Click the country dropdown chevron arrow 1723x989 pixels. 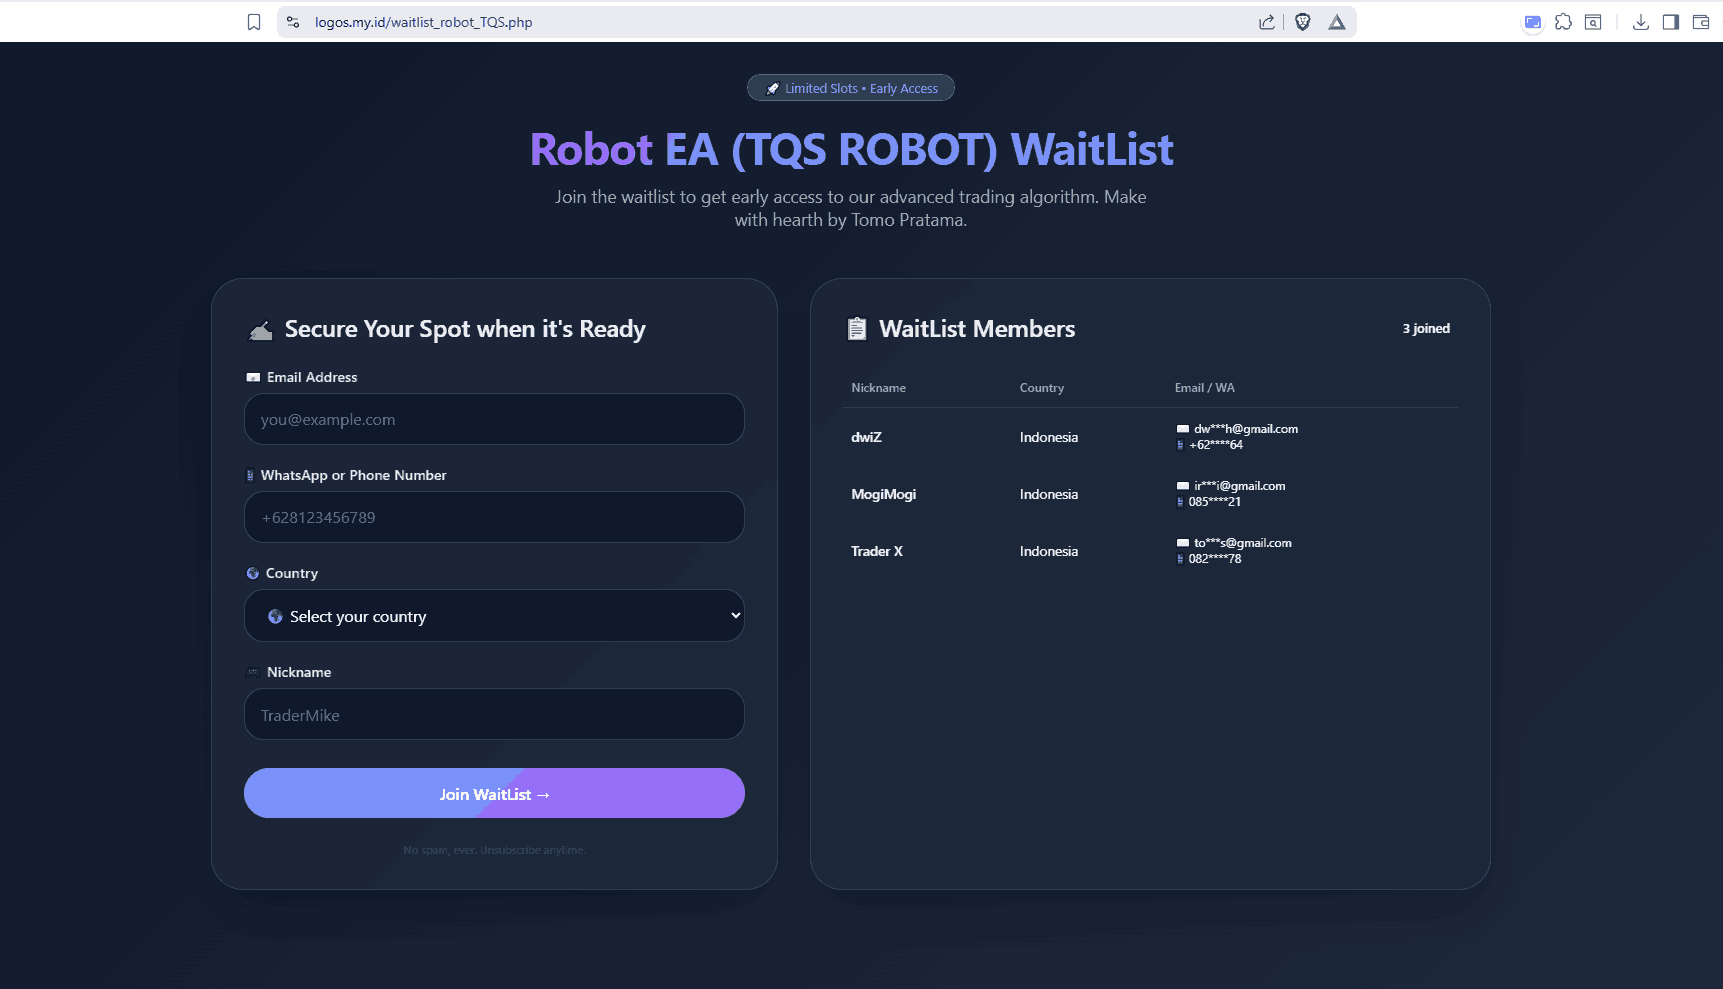pos(736,616)
